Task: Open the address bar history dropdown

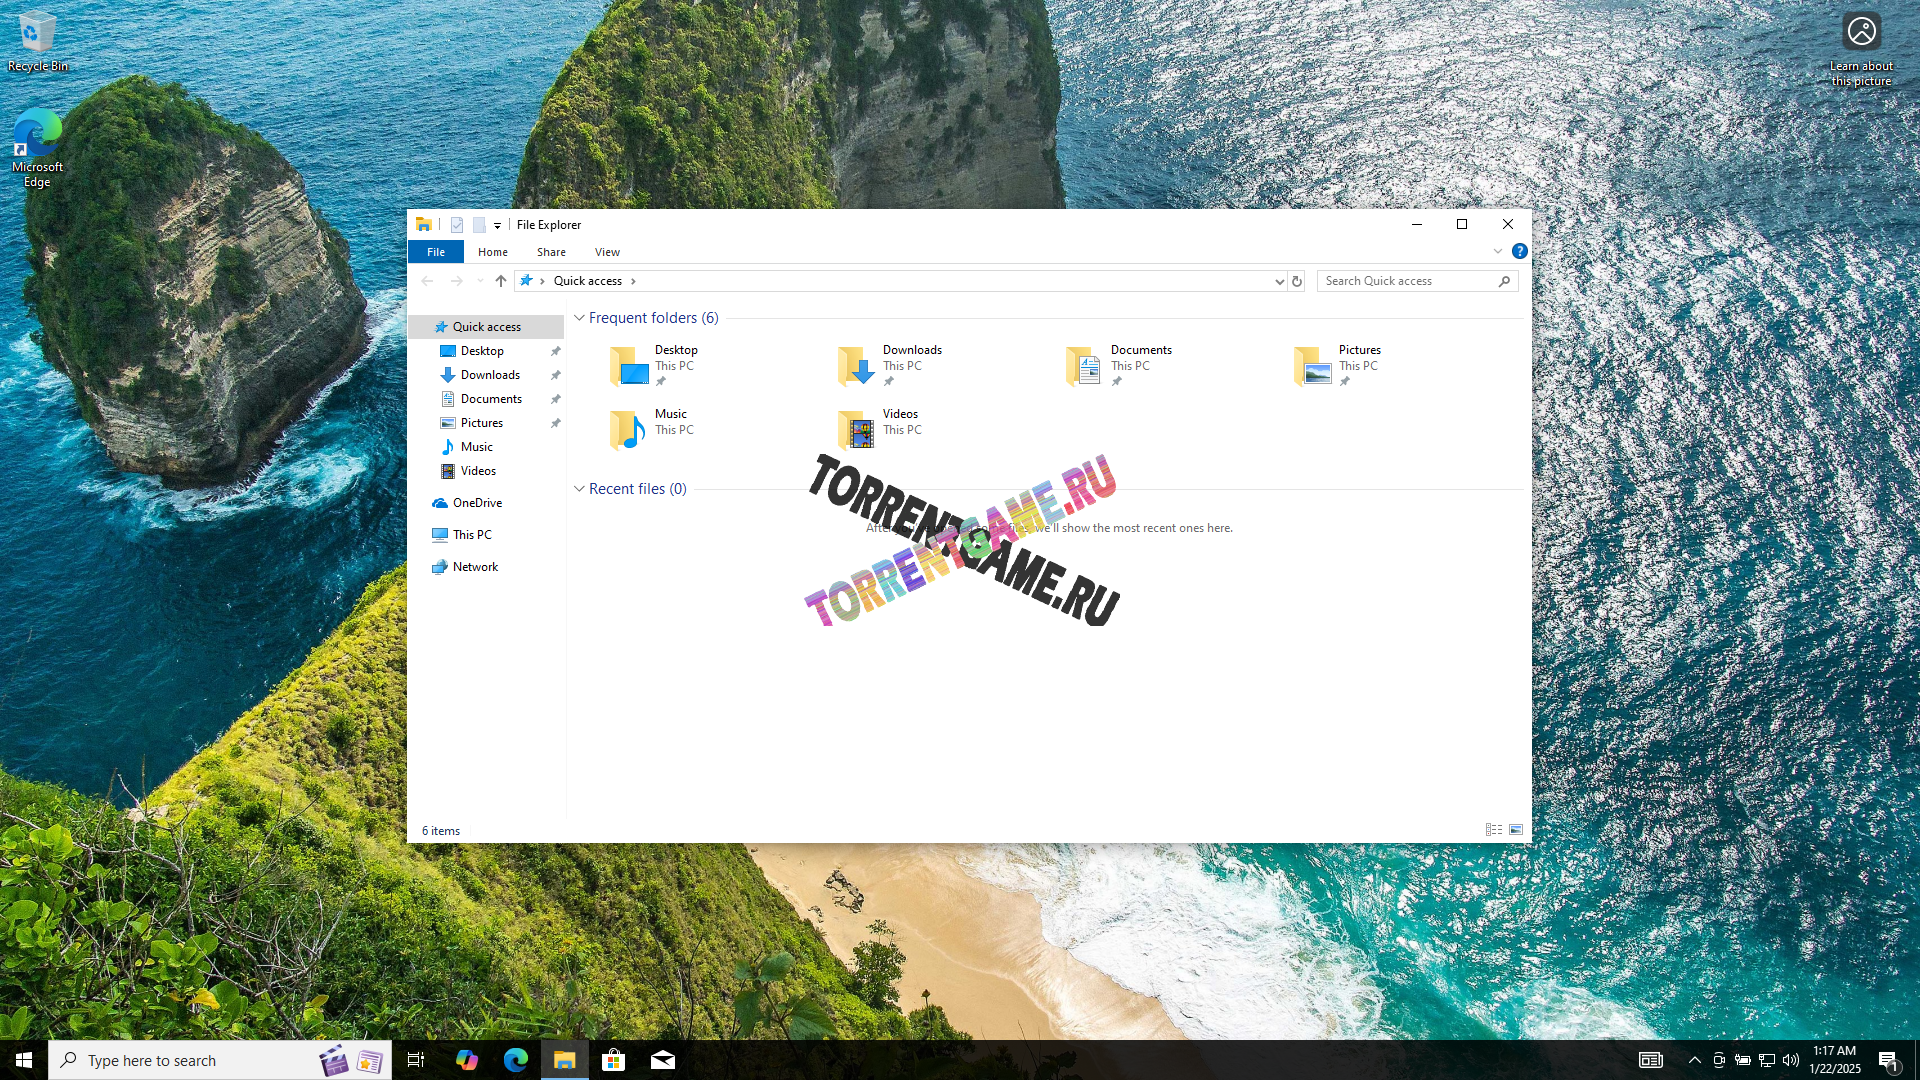Action: pyautogui.click(x=1279, y=281)
